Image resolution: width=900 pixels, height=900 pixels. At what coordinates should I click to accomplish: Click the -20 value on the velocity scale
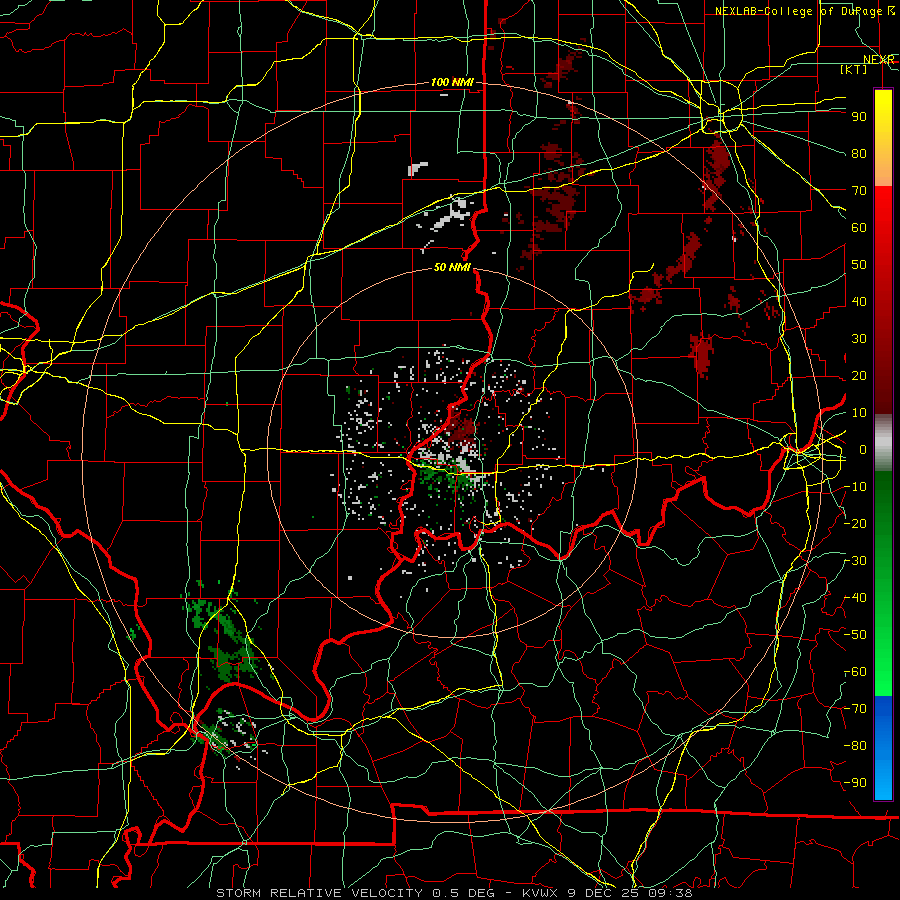(856, 523)
